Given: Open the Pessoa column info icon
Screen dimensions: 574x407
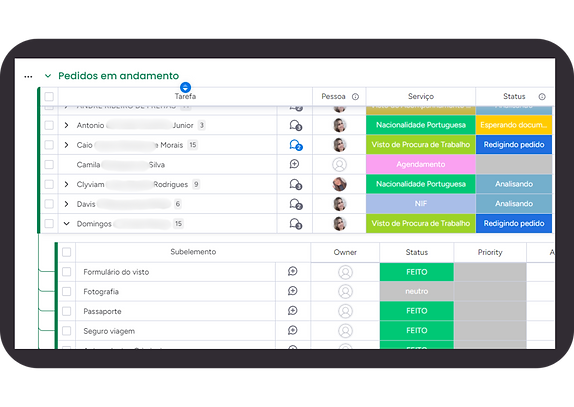Looking at the screenshot, I should [x=355, y=97].
